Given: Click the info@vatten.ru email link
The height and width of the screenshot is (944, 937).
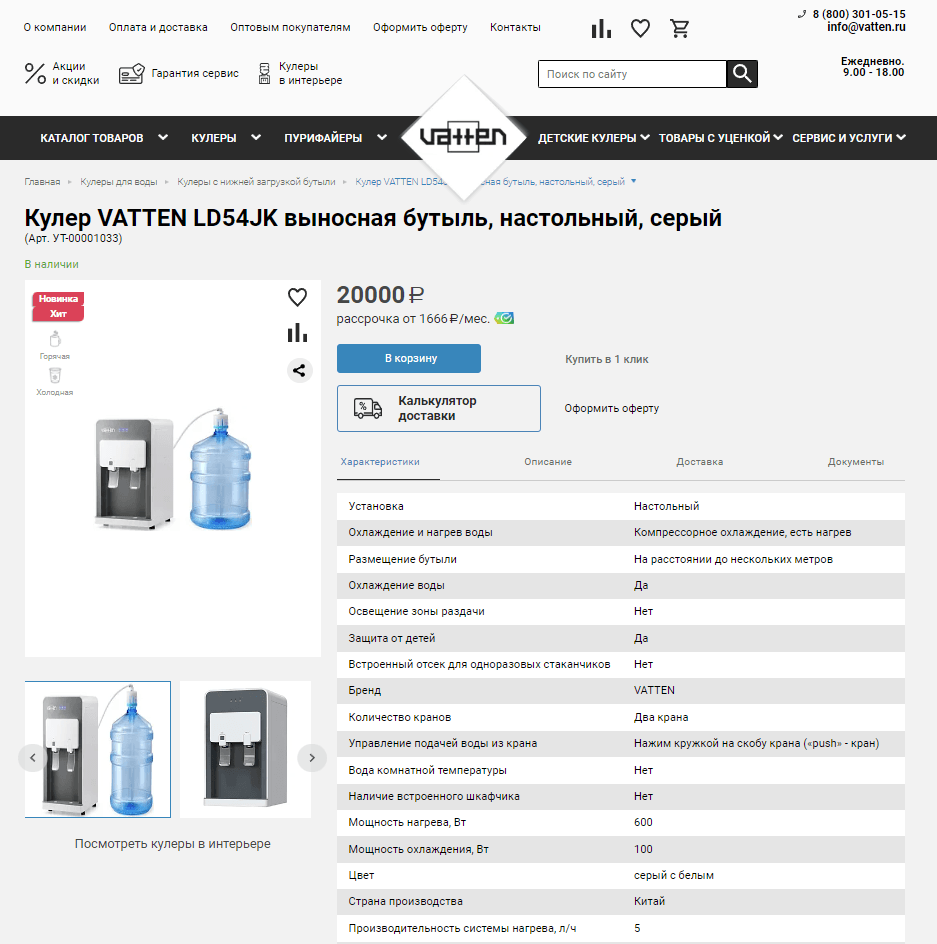Looking at the screenshot, I should (x=866, y=26).
